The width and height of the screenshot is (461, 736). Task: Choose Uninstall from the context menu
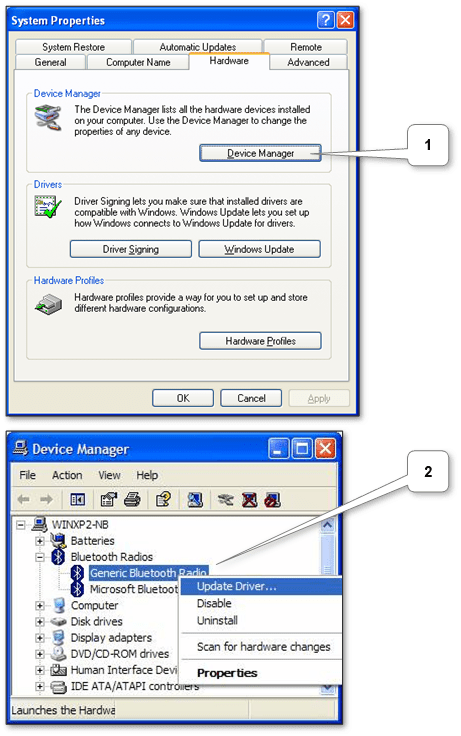pos(261,621)
